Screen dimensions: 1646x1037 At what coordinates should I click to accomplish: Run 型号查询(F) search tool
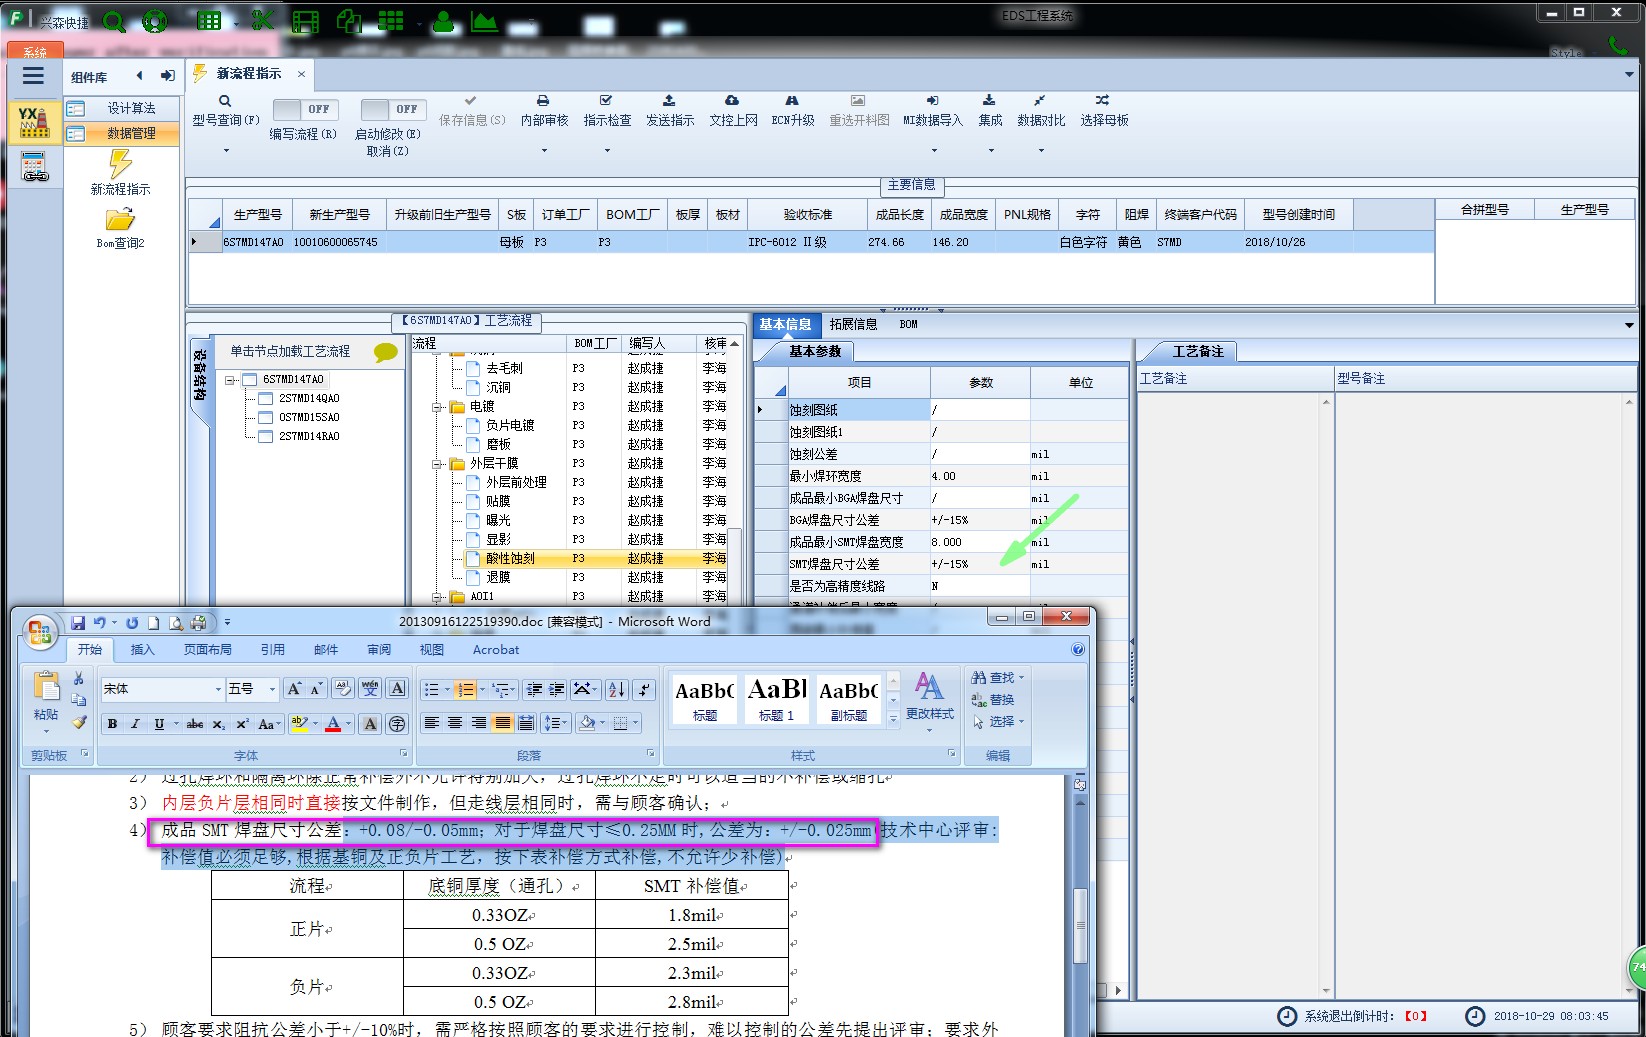(x=225, y=110)
